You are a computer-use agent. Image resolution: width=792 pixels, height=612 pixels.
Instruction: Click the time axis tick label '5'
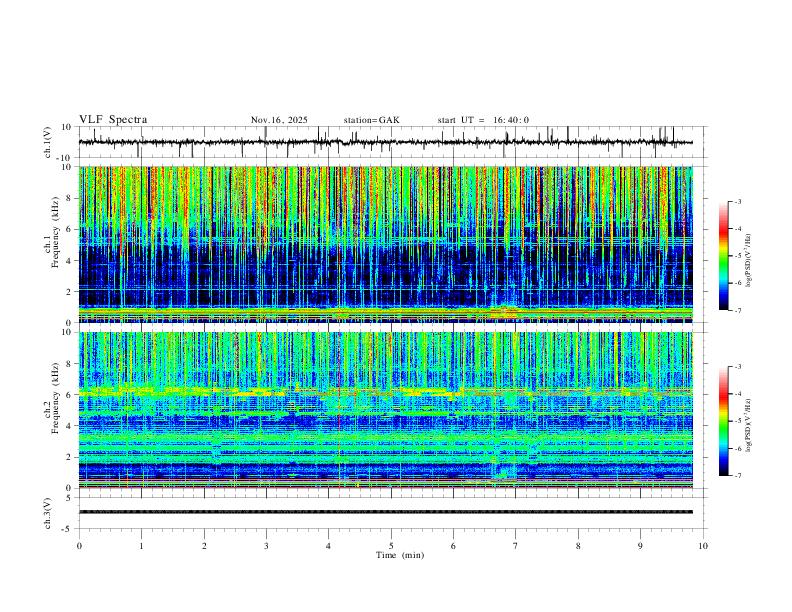pos(391,546)
